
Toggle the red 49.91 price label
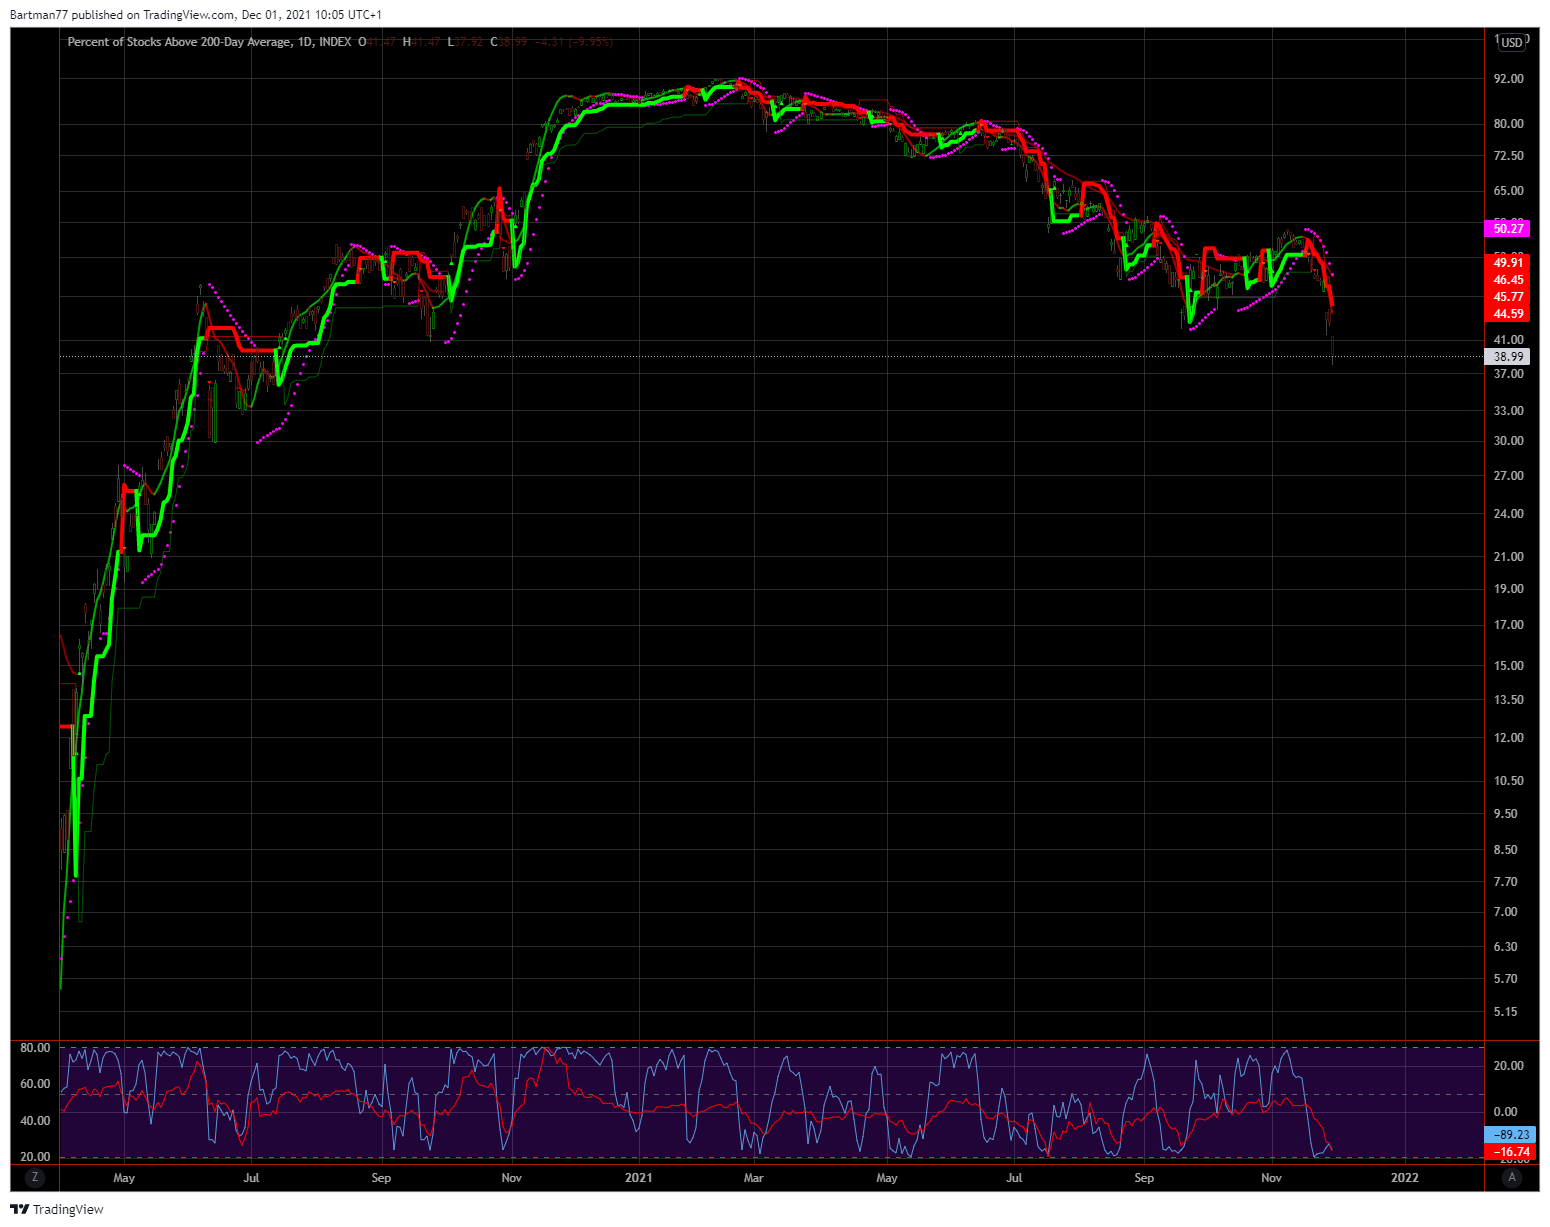(x=1508, y=264)
